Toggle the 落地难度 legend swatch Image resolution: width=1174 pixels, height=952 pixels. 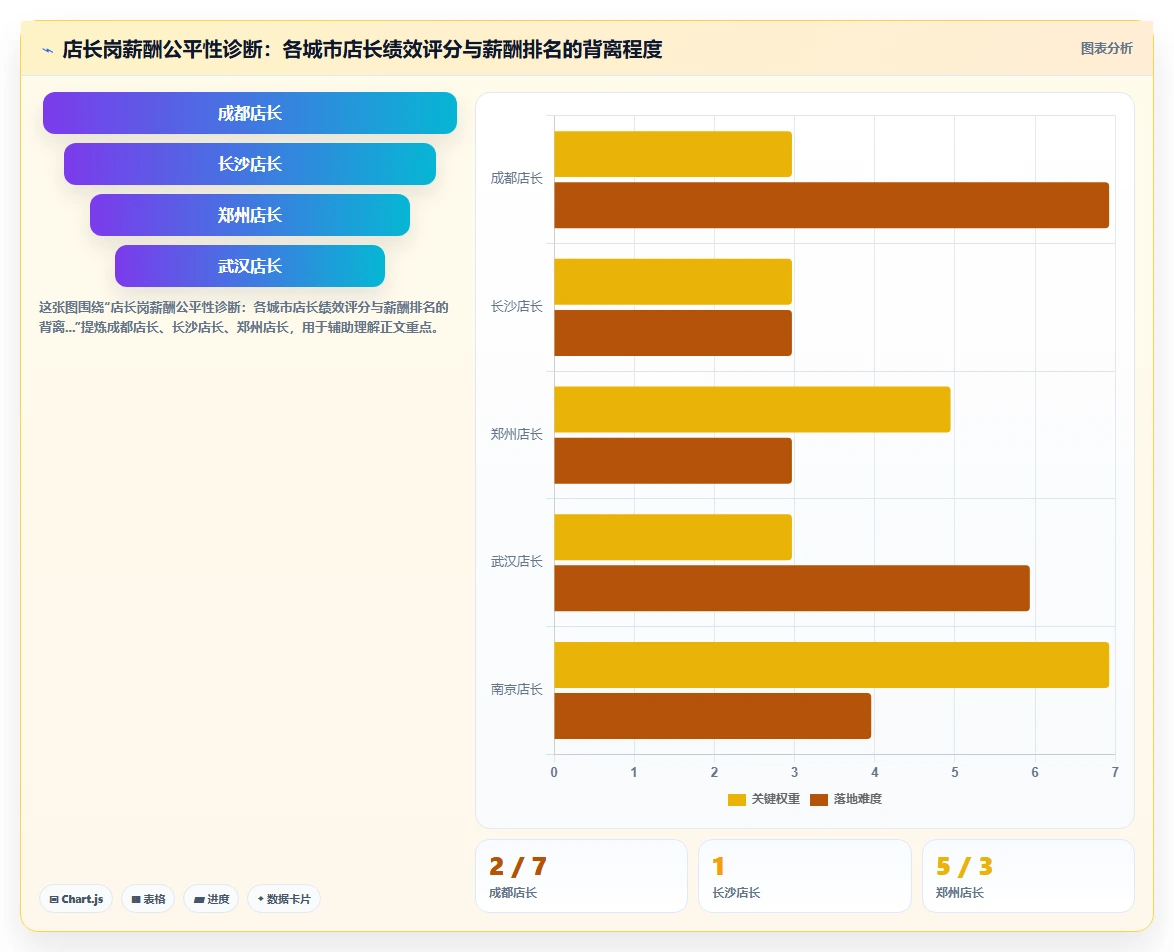pos(819,799)
